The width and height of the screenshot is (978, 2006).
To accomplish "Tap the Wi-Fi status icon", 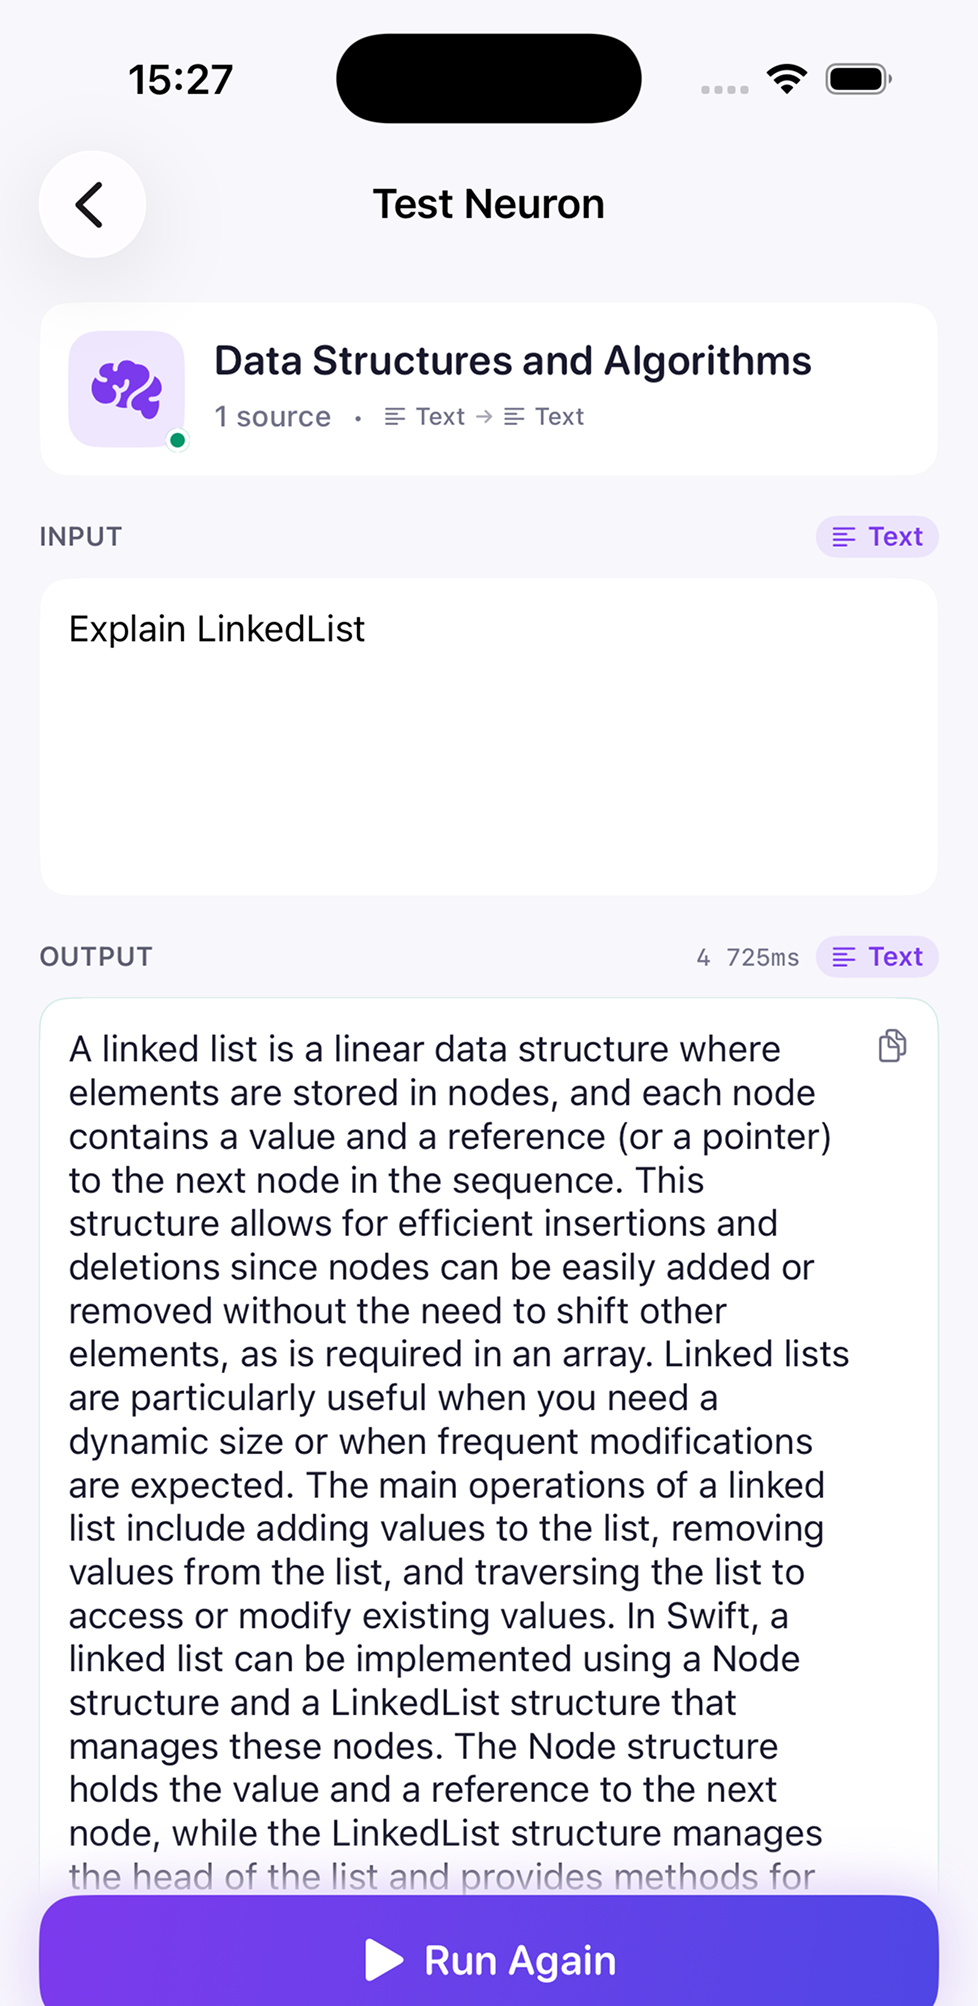I will (786, 78).
